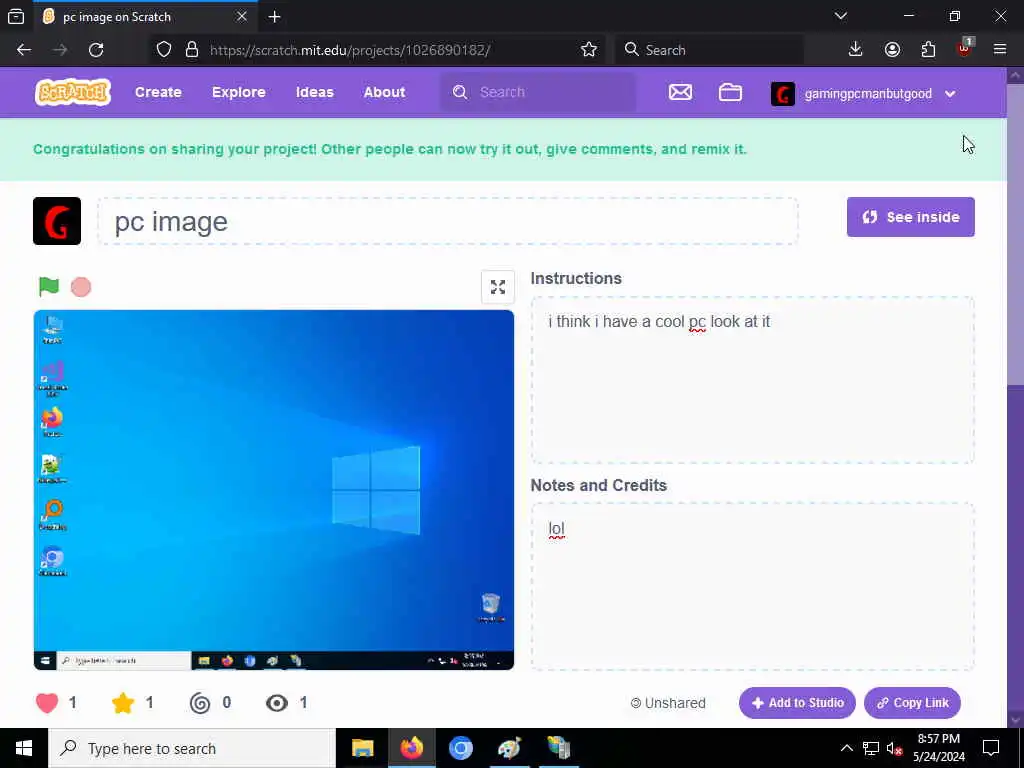Click tracking protection shield icon
The image size is (1024, 768).
[164, 50]
